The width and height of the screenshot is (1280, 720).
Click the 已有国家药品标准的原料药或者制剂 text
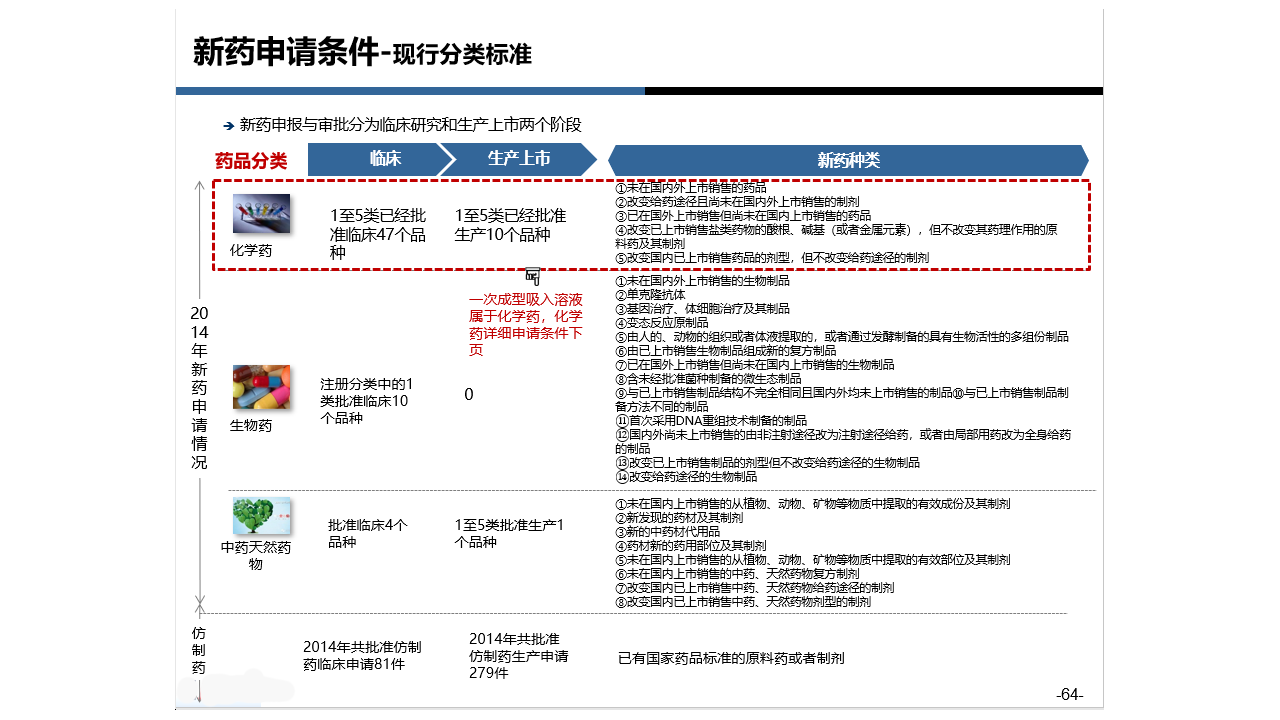pos(731,658)
